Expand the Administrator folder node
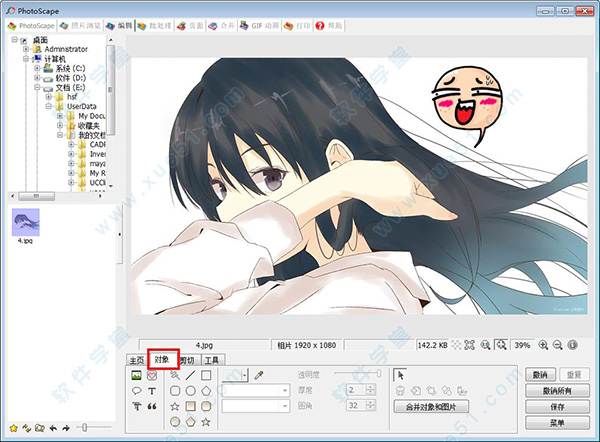This screenshot has width=600, height=442. coord(26,49)
